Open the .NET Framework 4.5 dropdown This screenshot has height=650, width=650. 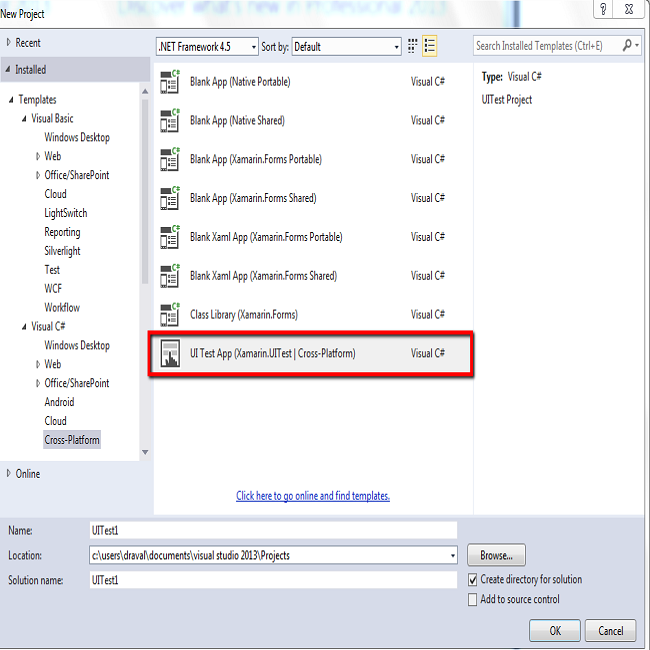(207, 46)
